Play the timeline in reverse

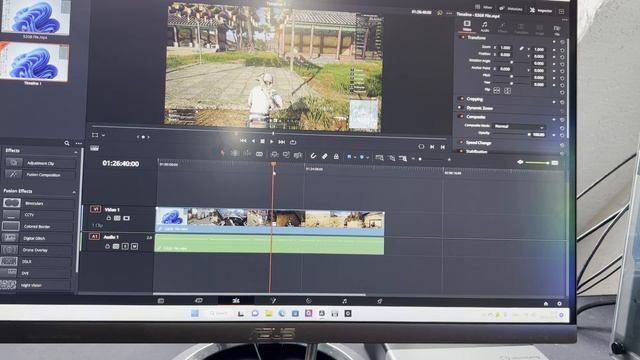[x=253, y=141]
